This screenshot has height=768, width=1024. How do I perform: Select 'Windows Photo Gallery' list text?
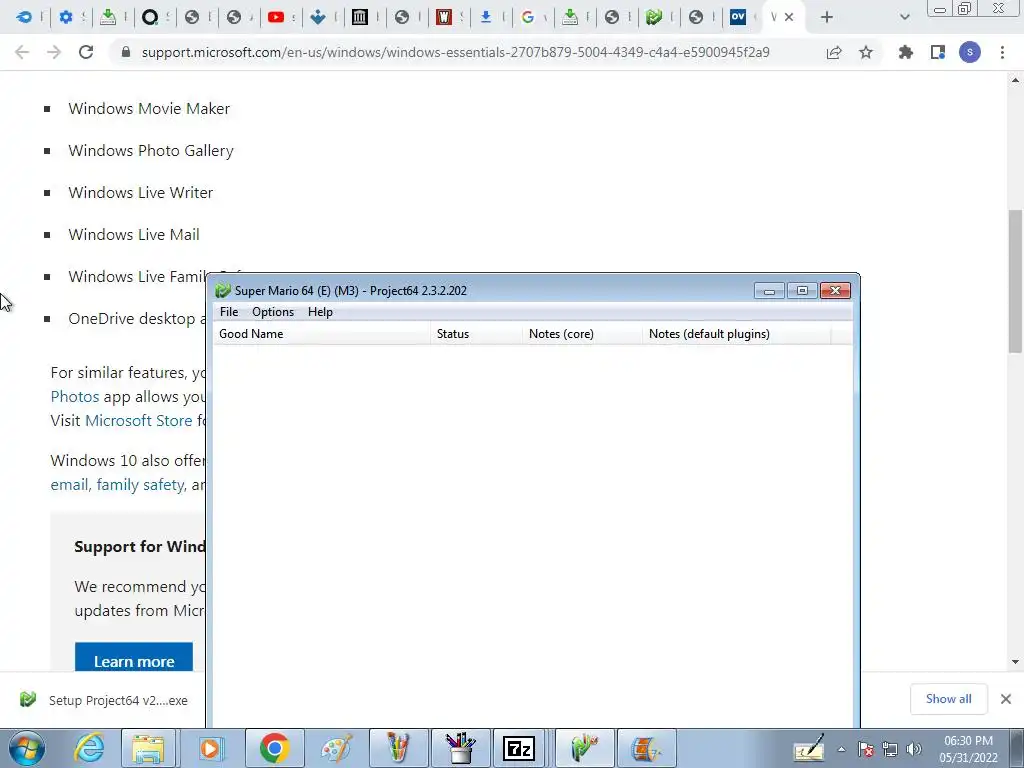(151, 151)
